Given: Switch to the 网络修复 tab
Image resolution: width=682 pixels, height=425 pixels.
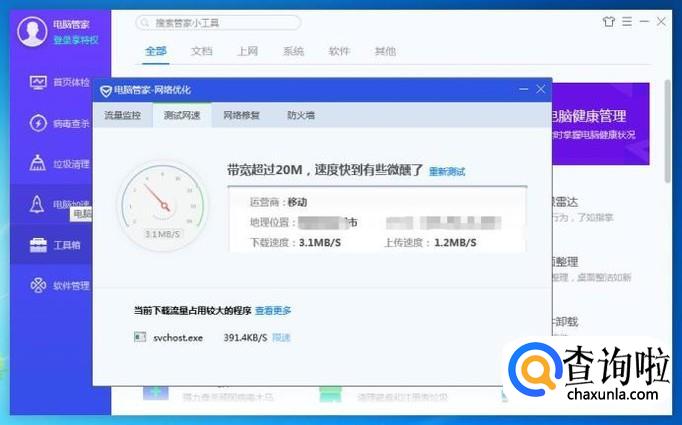Looking at the screenshot, I should (x=241, y=115).
